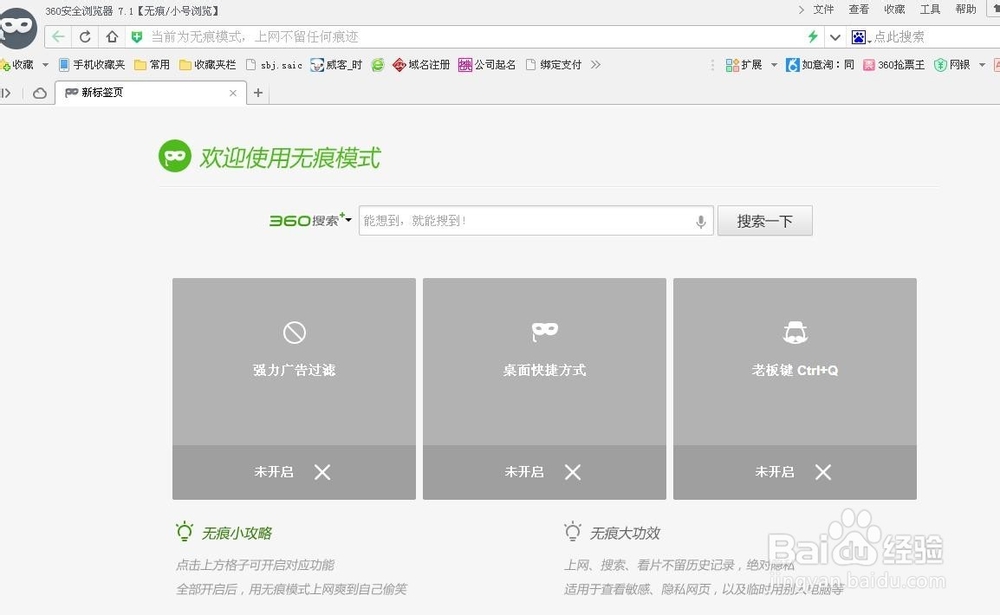Click 未开启 status under 桌面快捷方式

coord(524,472)
